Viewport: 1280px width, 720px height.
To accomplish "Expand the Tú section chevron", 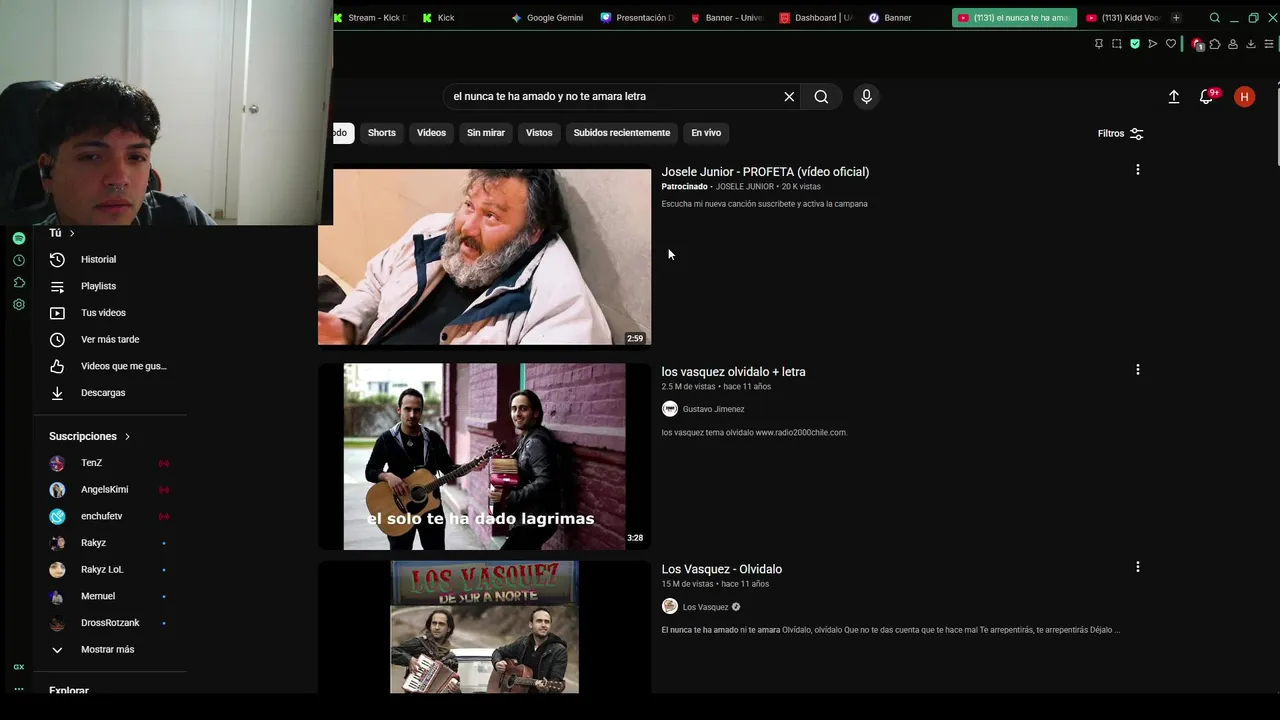I will click(x=72, y=233).
